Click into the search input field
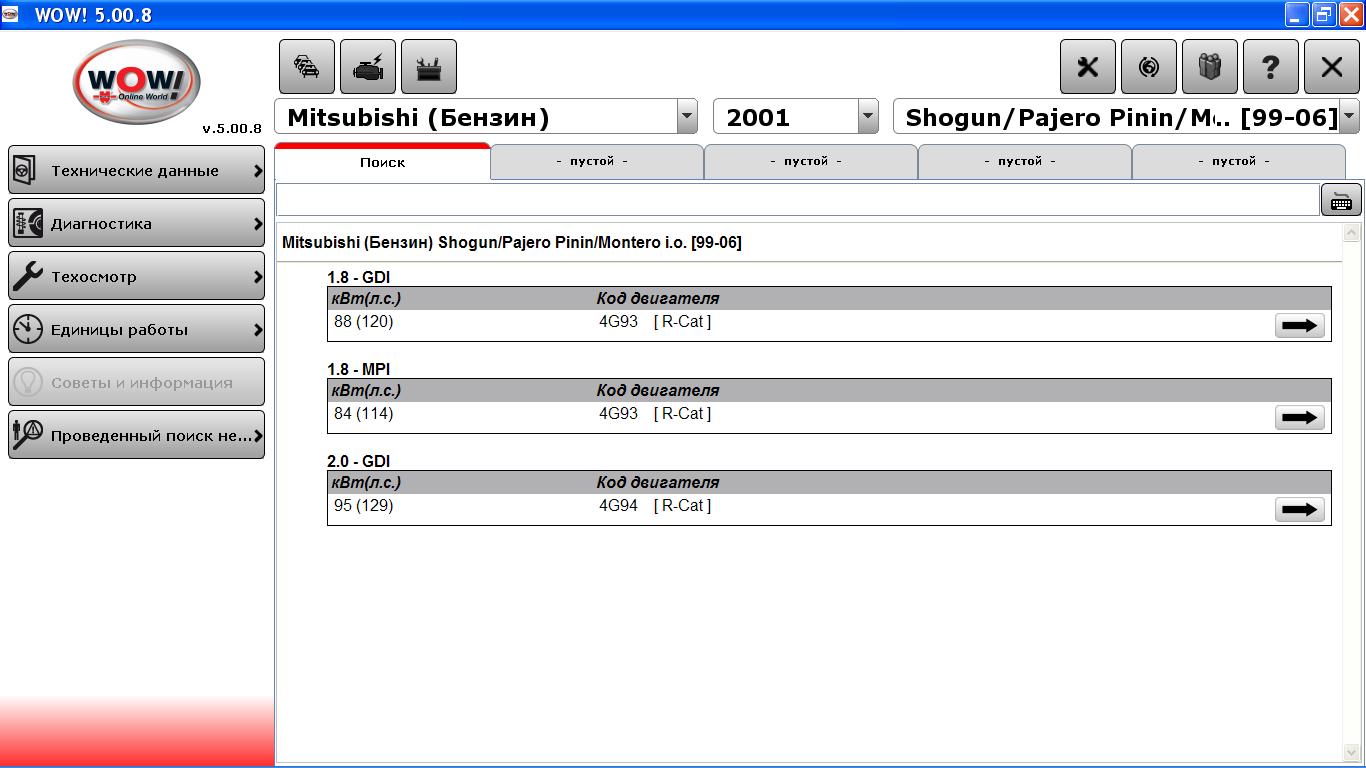The height and width of the screenshot is (768, 1366). pos(797,200)
